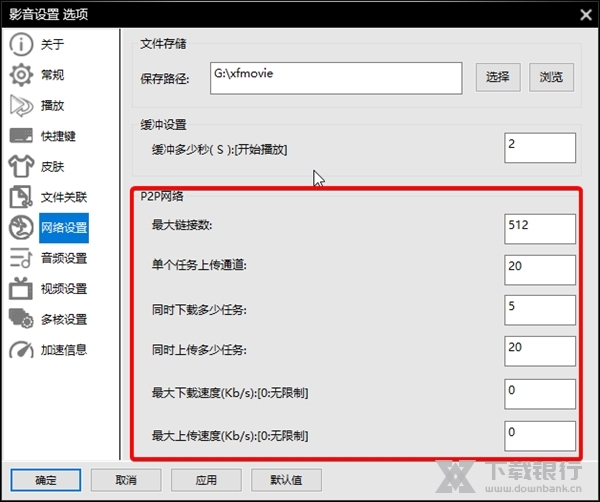Click the 最大链接数 field showing 512

point(540,229)
